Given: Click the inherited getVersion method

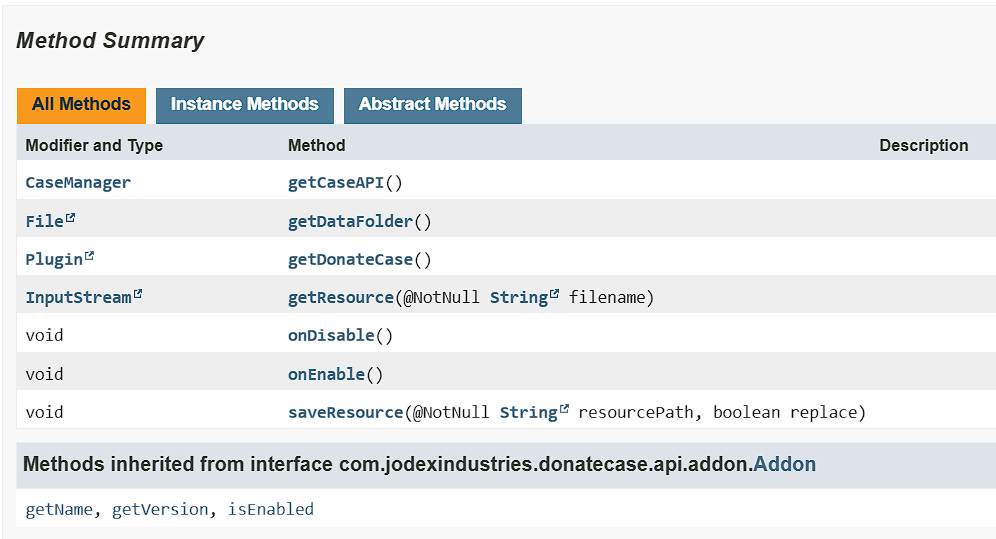Looking at the screenshot, I should (x=159, y=510).
